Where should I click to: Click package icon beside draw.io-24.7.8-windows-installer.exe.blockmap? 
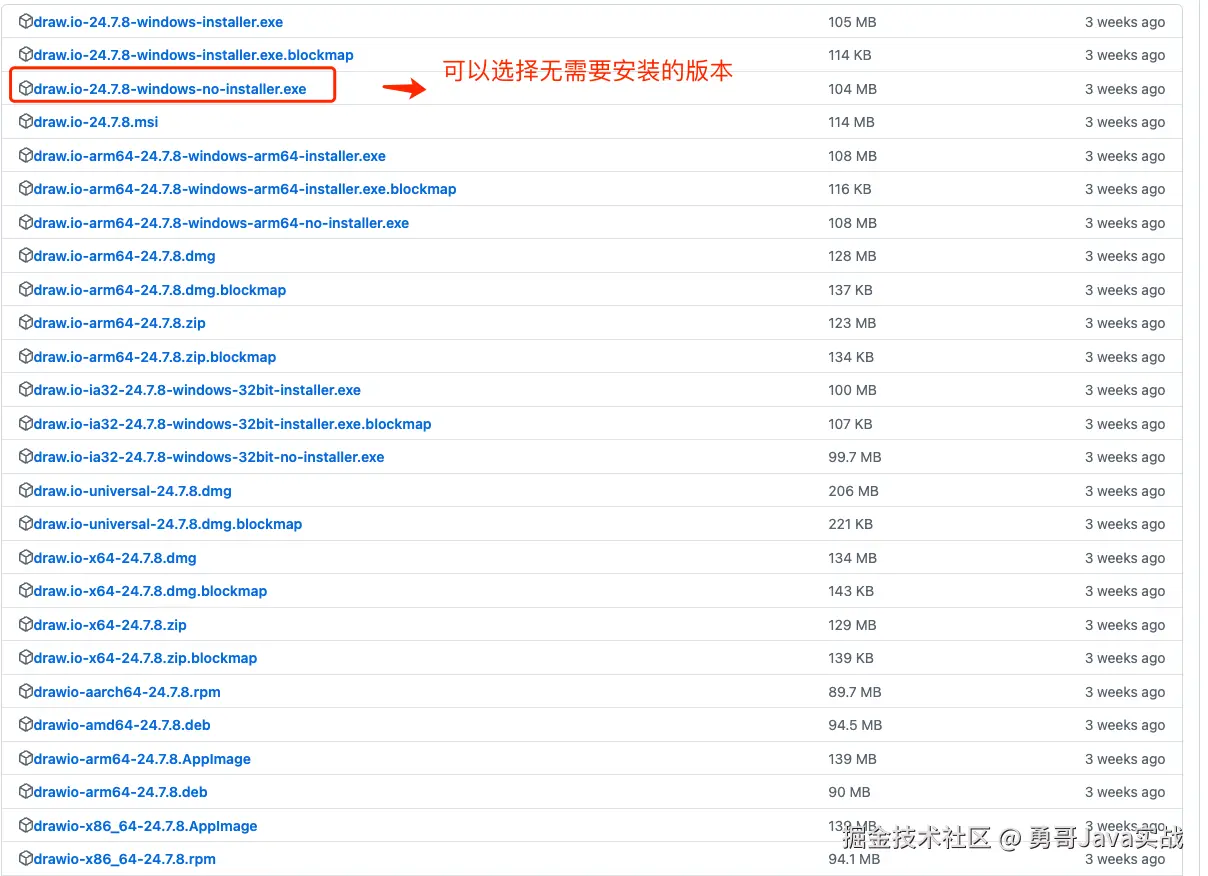pos(26,55)
